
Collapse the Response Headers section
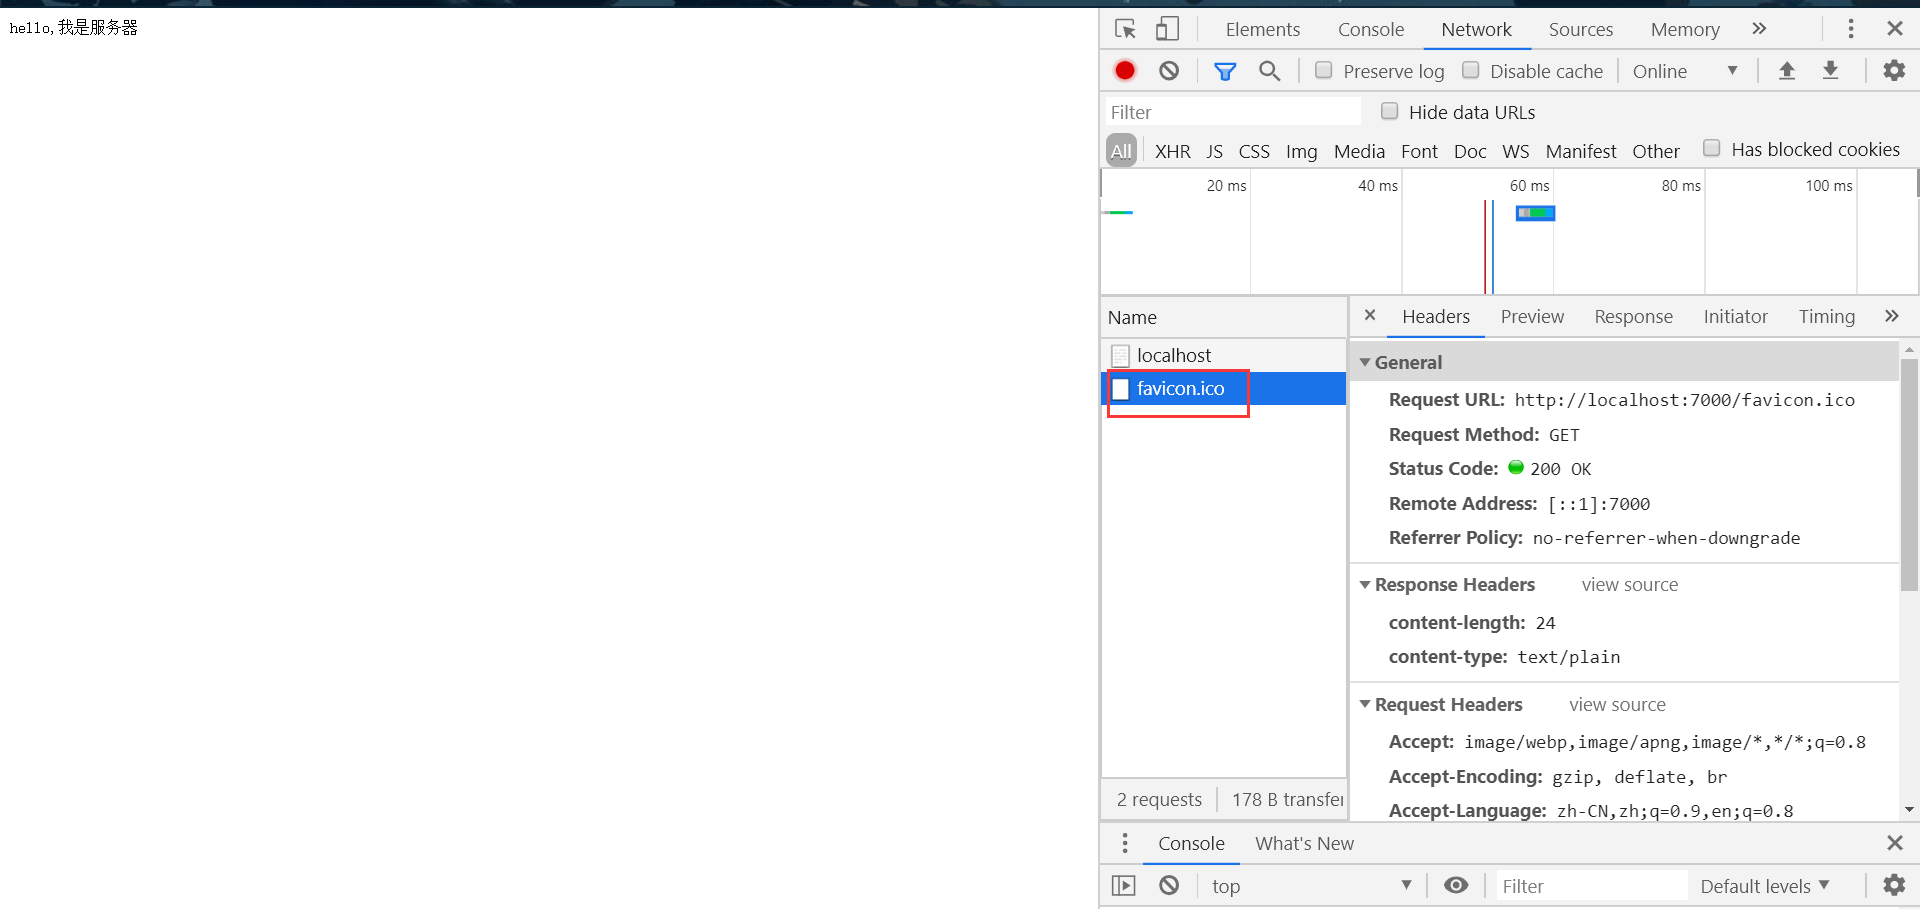pyautogui.click(x=1365, y=584)
